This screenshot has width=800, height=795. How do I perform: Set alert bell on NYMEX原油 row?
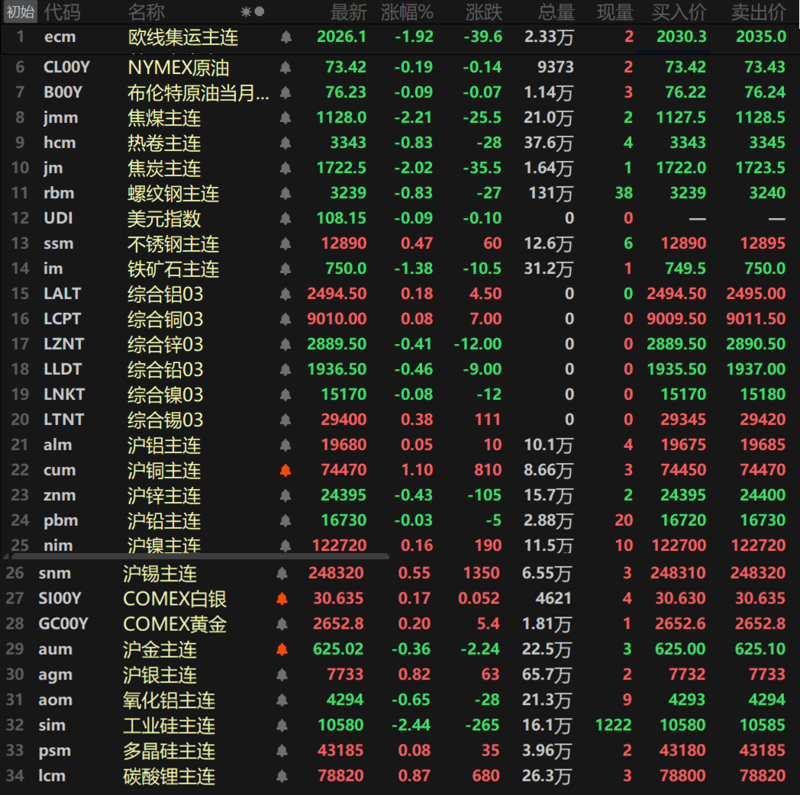(x=286, y=68)
